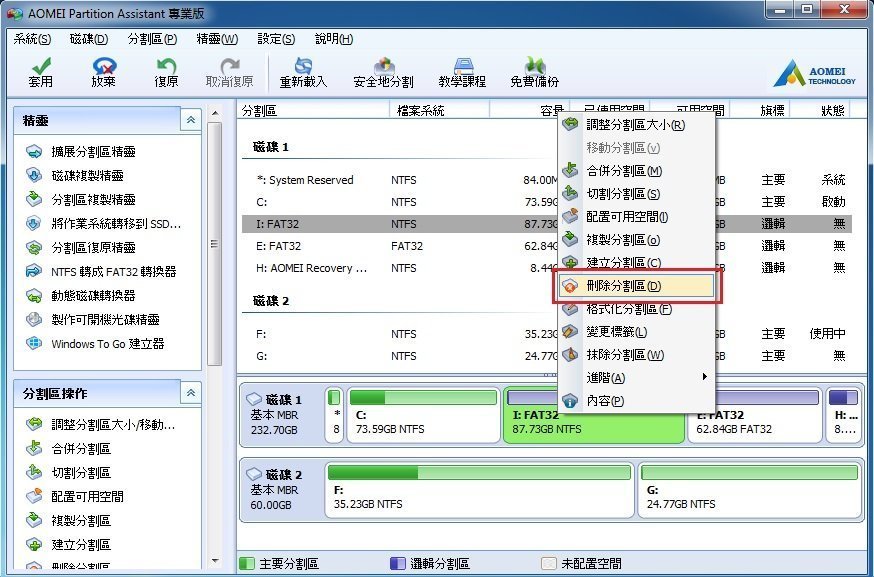Viewport: 874px width, 577px height.
Task: Collapse the 精靈 panel with chevron
Action: 191,120
